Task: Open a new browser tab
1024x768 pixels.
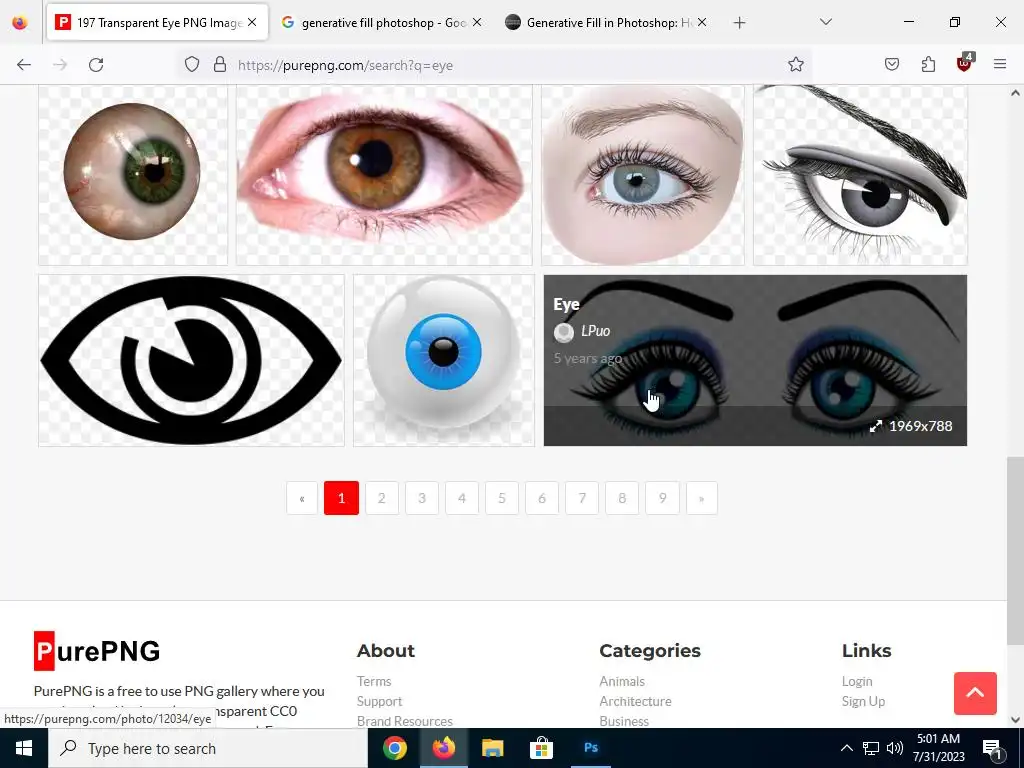Action: tap(739, 23)
